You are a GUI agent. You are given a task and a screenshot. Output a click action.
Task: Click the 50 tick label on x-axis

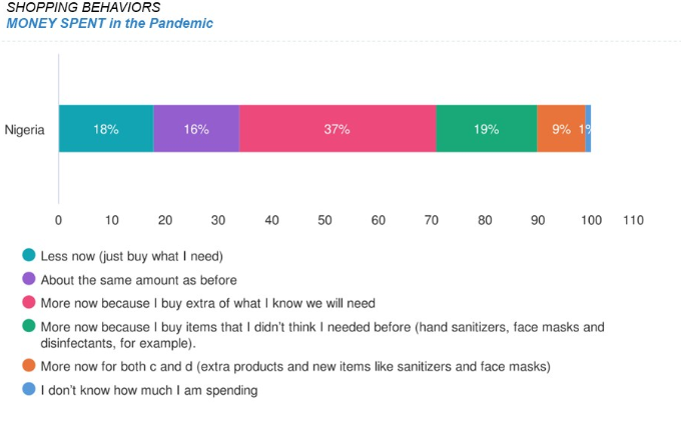(x=325, y=220)
